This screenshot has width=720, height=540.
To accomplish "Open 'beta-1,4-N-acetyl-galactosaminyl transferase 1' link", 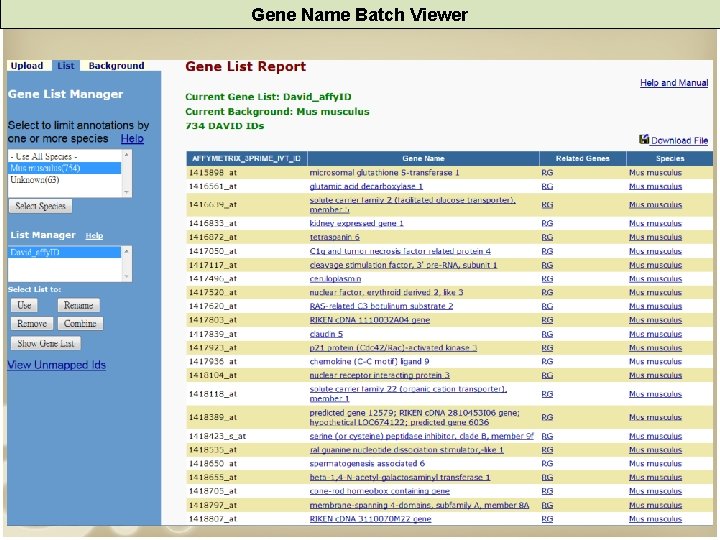I will (399, 477).
